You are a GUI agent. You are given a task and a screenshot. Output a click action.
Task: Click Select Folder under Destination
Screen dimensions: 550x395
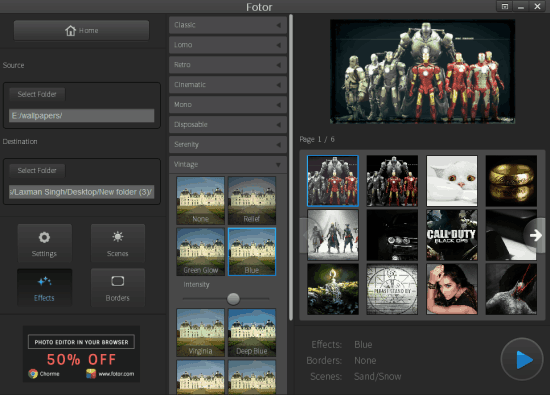(x=37, y=170)
